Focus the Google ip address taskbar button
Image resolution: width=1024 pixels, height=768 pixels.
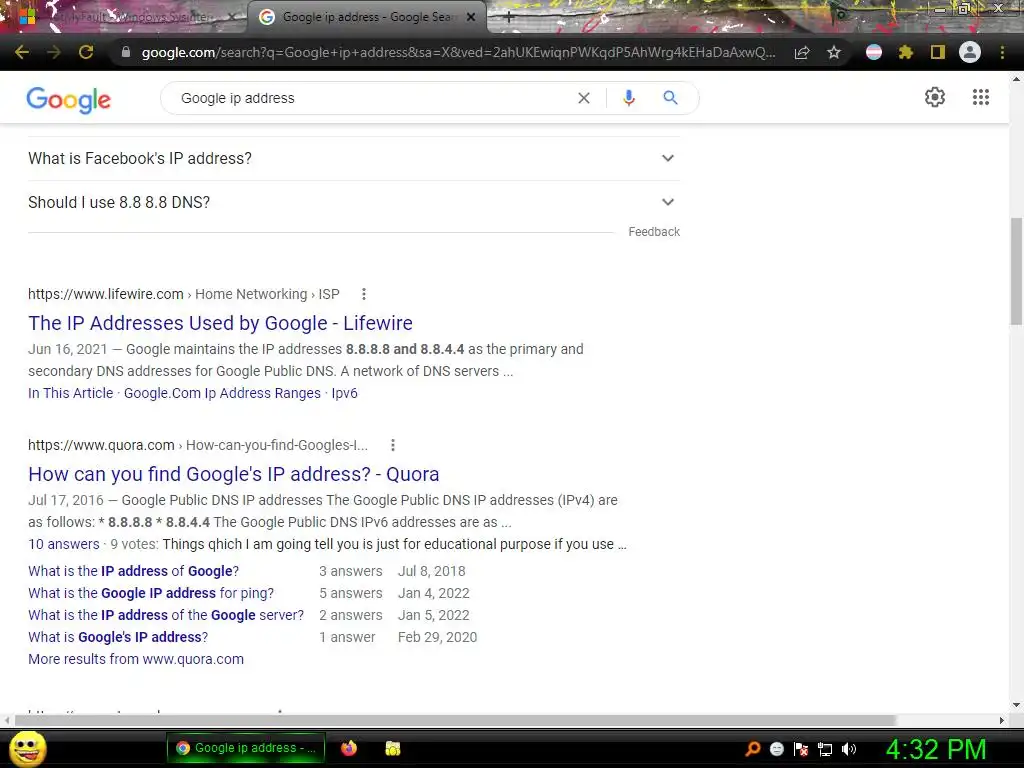(x=246, y=748)
